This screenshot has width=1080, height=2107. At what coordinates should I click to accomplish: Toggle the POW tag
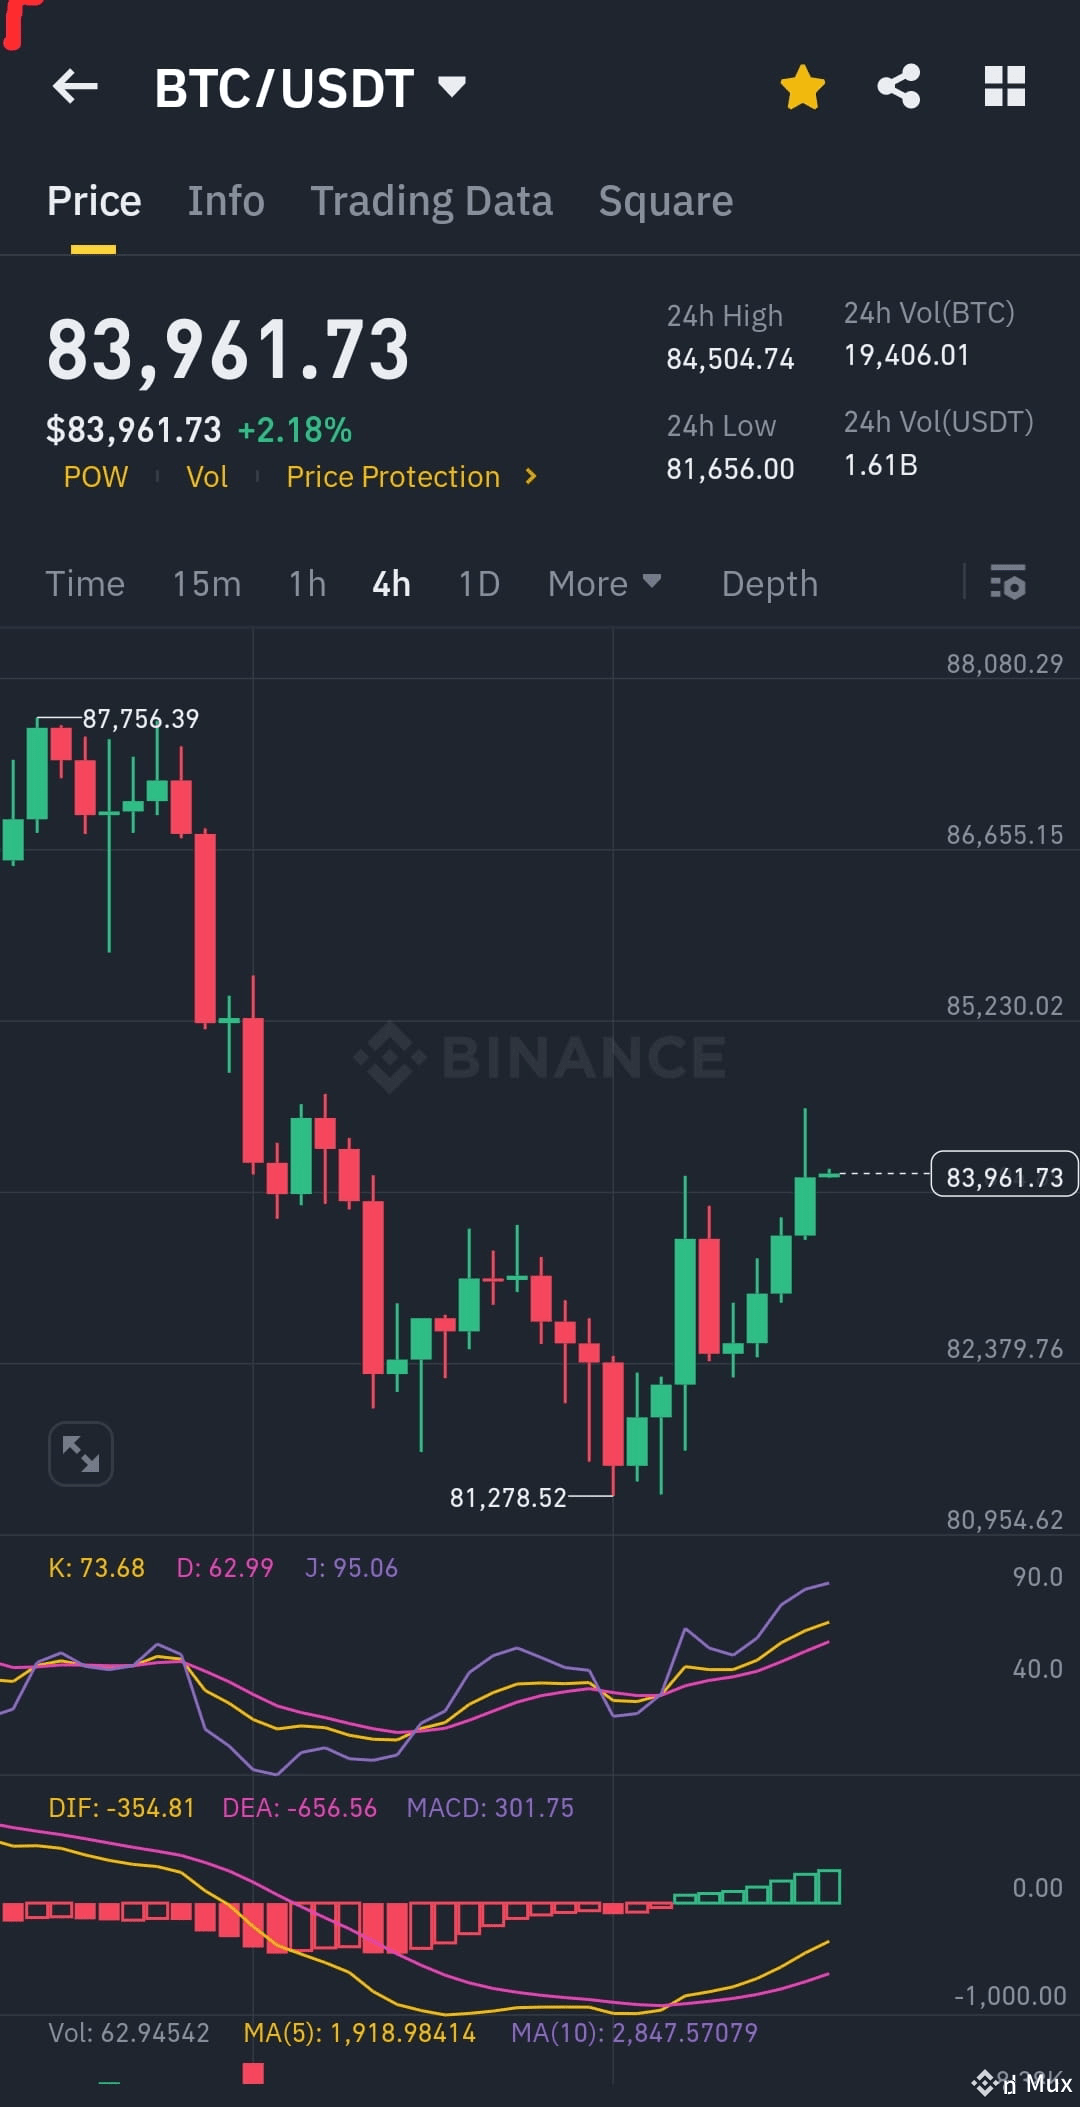click(x=96, y=477)
